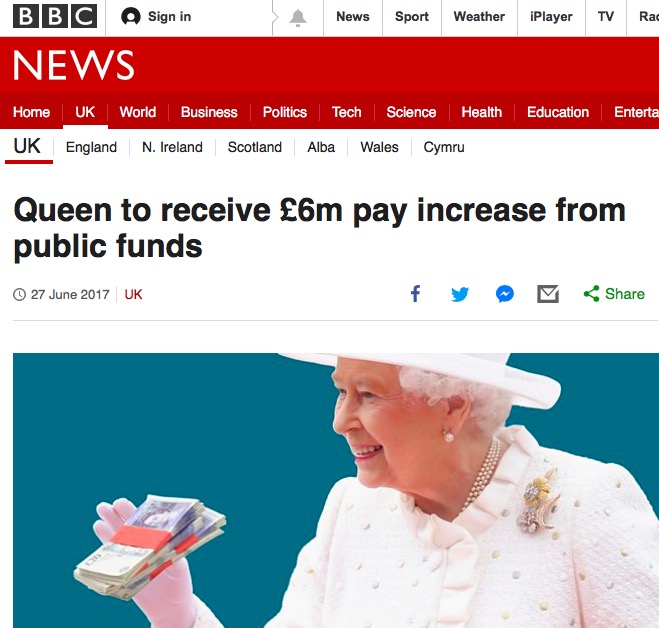The image size is (659, 628).
Task: Select the Business news tab
Action: tap(209, 112)
